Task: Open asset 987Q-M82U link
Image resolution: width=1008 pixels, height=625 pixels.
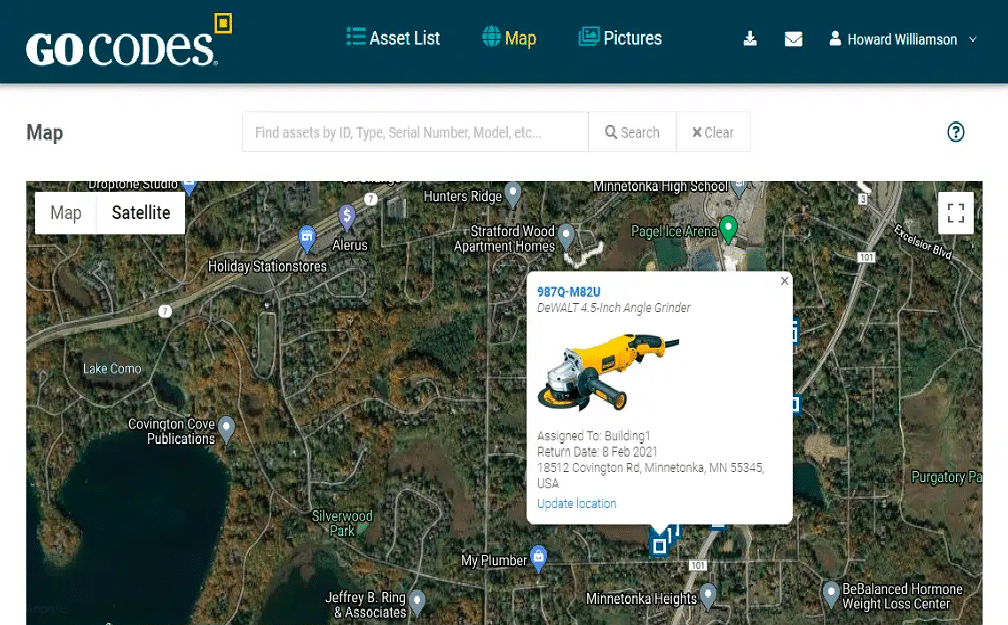Action: point(569,292)
